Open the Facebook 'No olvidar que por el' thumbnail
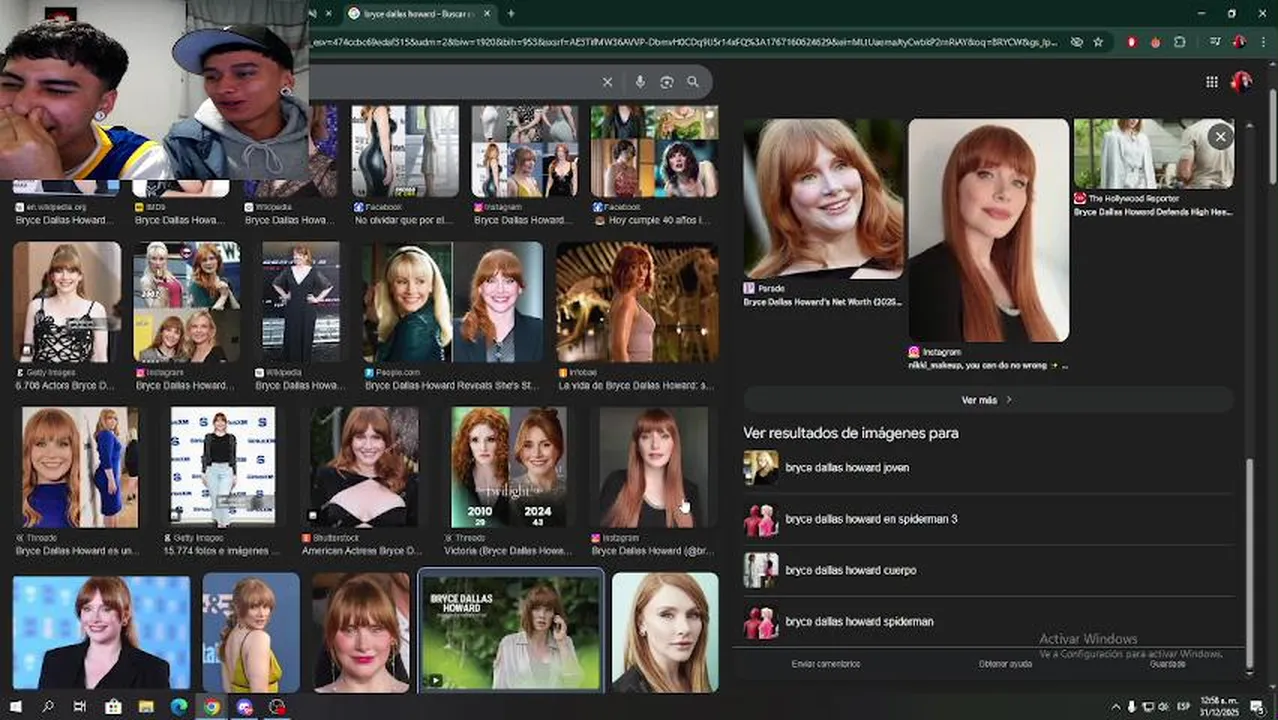The image size is (1278, 720). 404,151
